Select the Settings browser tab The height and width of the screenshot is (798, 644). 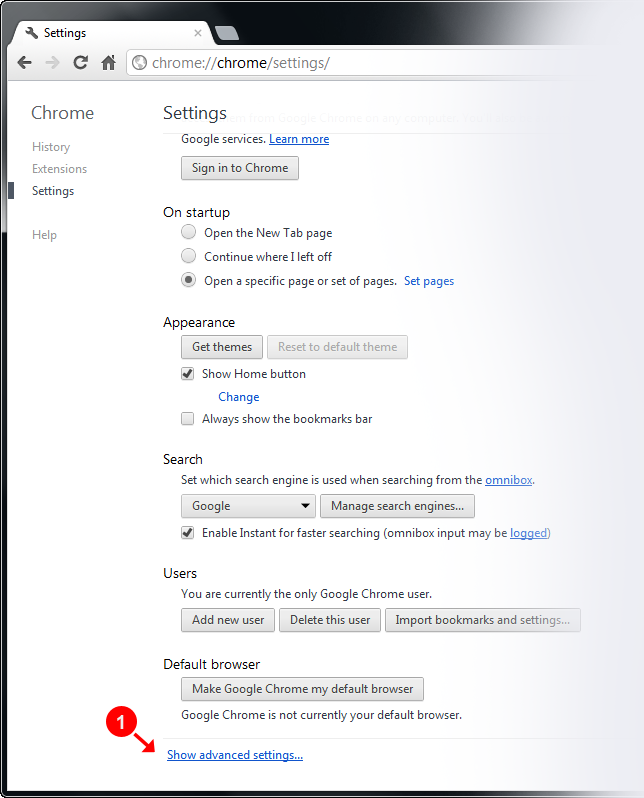[x=112, y=33]
